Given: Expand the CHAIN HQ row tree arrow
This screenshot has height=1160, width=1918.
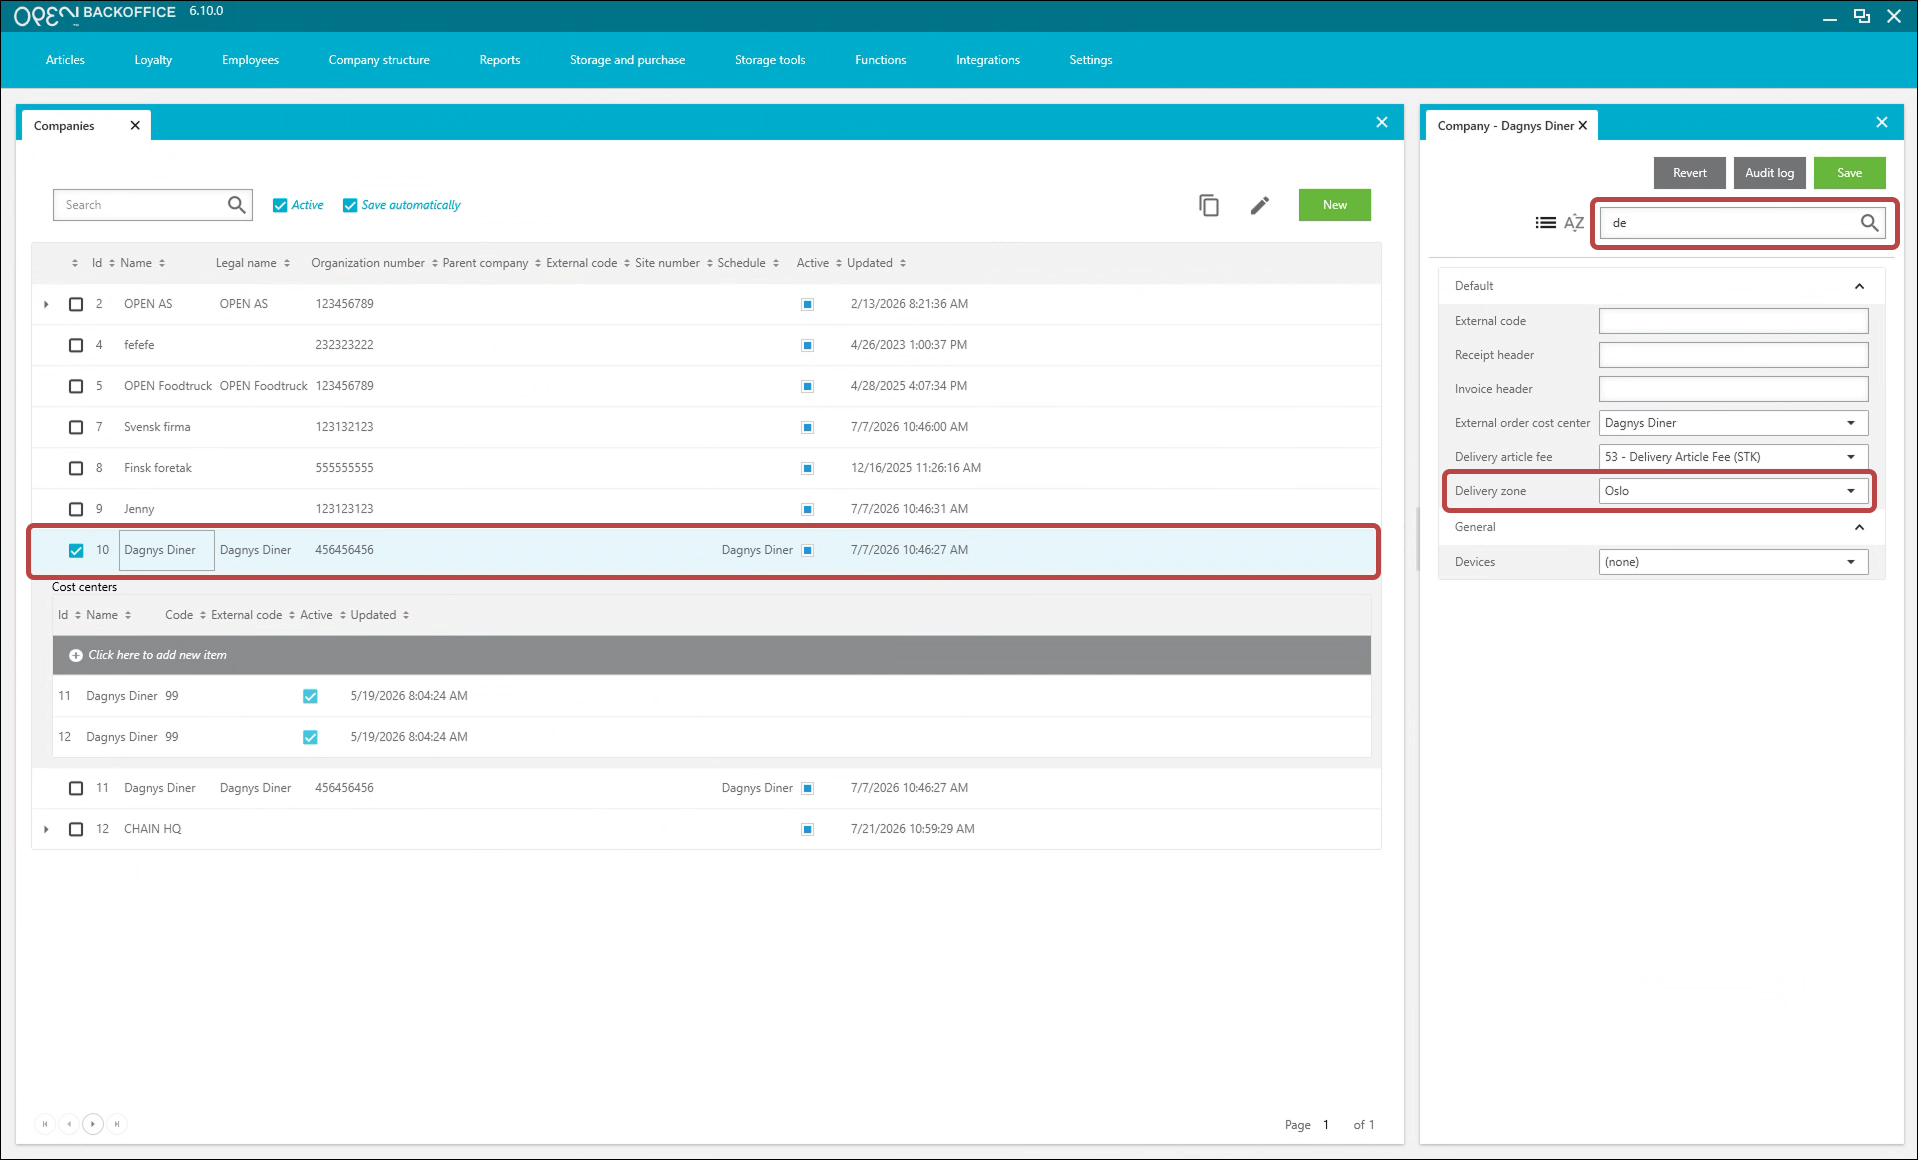Looking at the screenshot, I should coord(46,829).
